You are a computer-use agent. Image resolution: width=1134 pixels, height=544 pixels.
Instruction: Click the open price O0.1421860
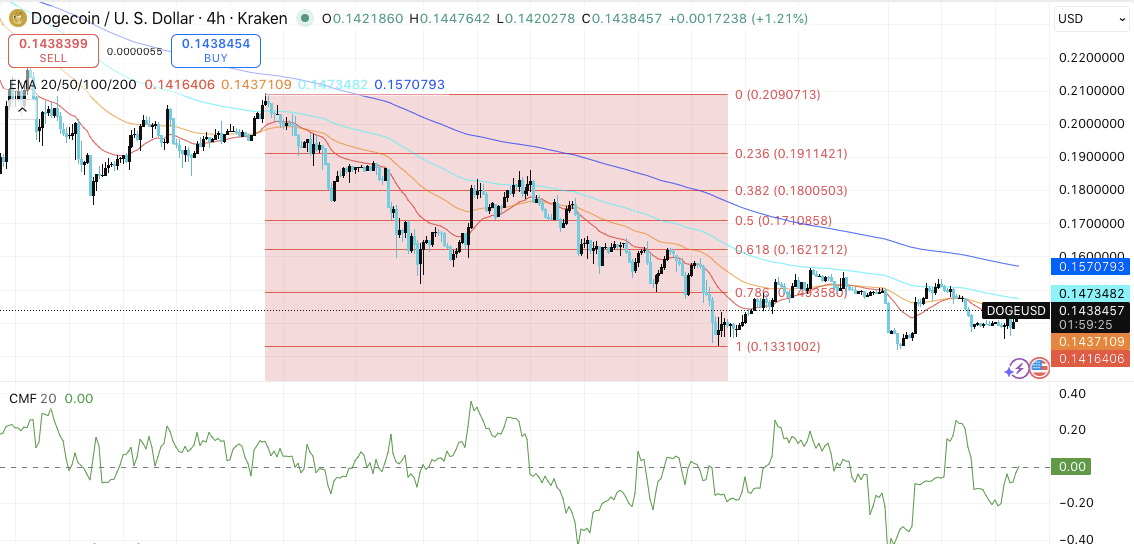pyautogui.click(x=364, y=19)
